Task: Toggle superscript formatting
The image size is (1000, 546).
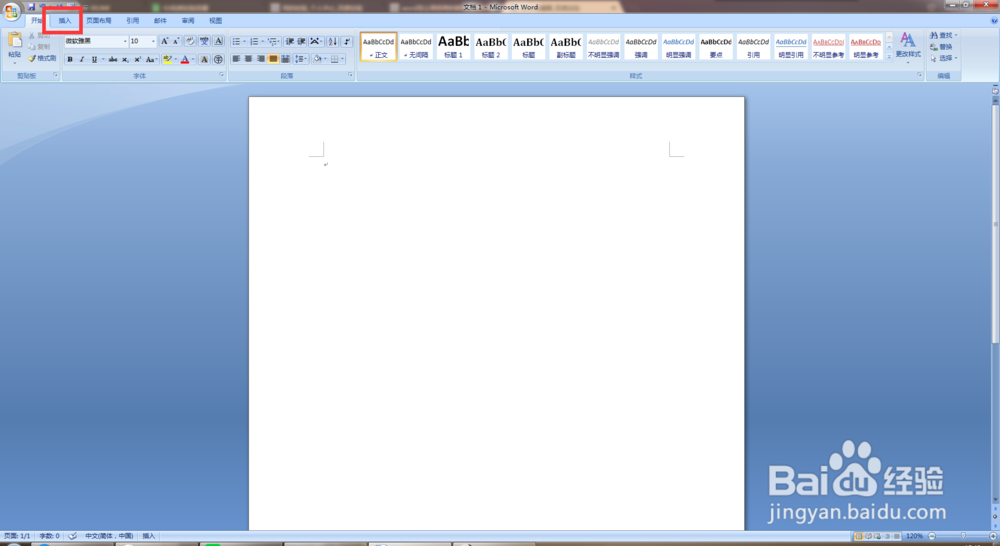Action: (137, 59)
